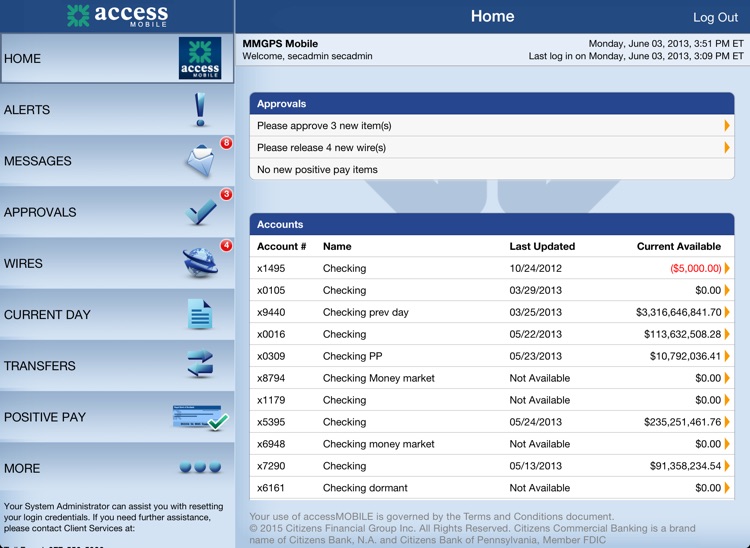This screenshot has width=750, height=548.
Task: Select the HOME menu item
Action: point(117,58)
